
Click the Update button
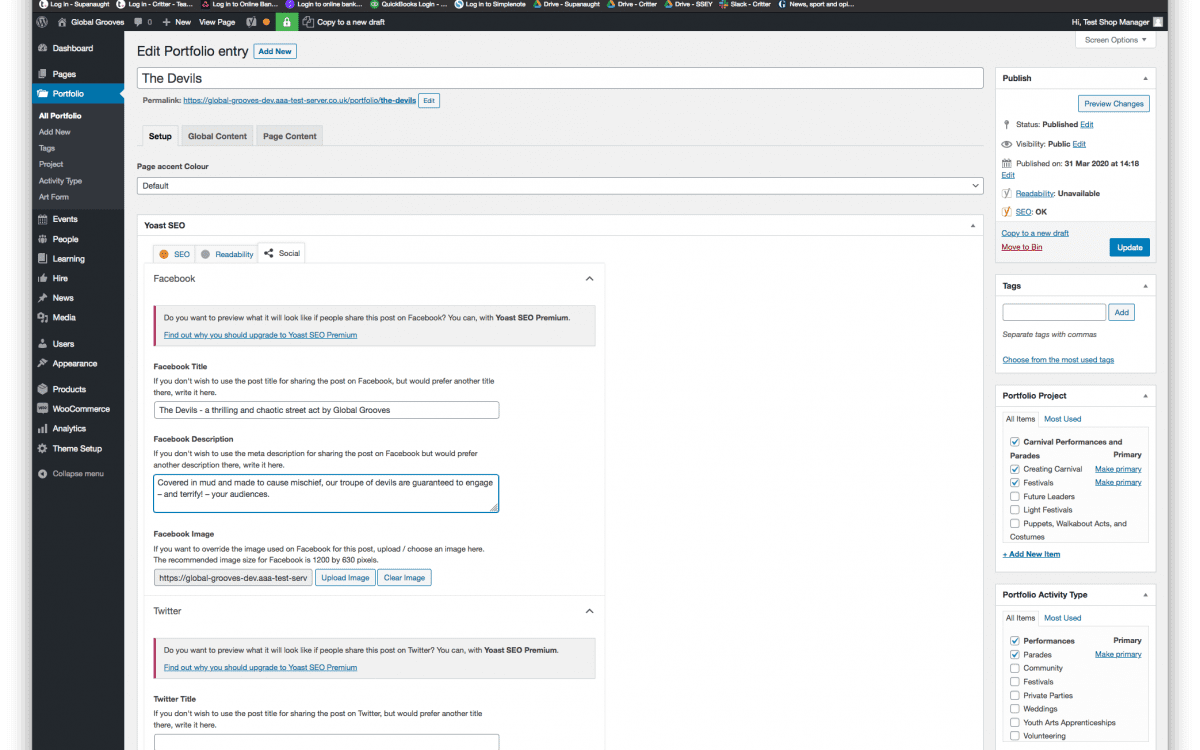tap(1129, 247)
